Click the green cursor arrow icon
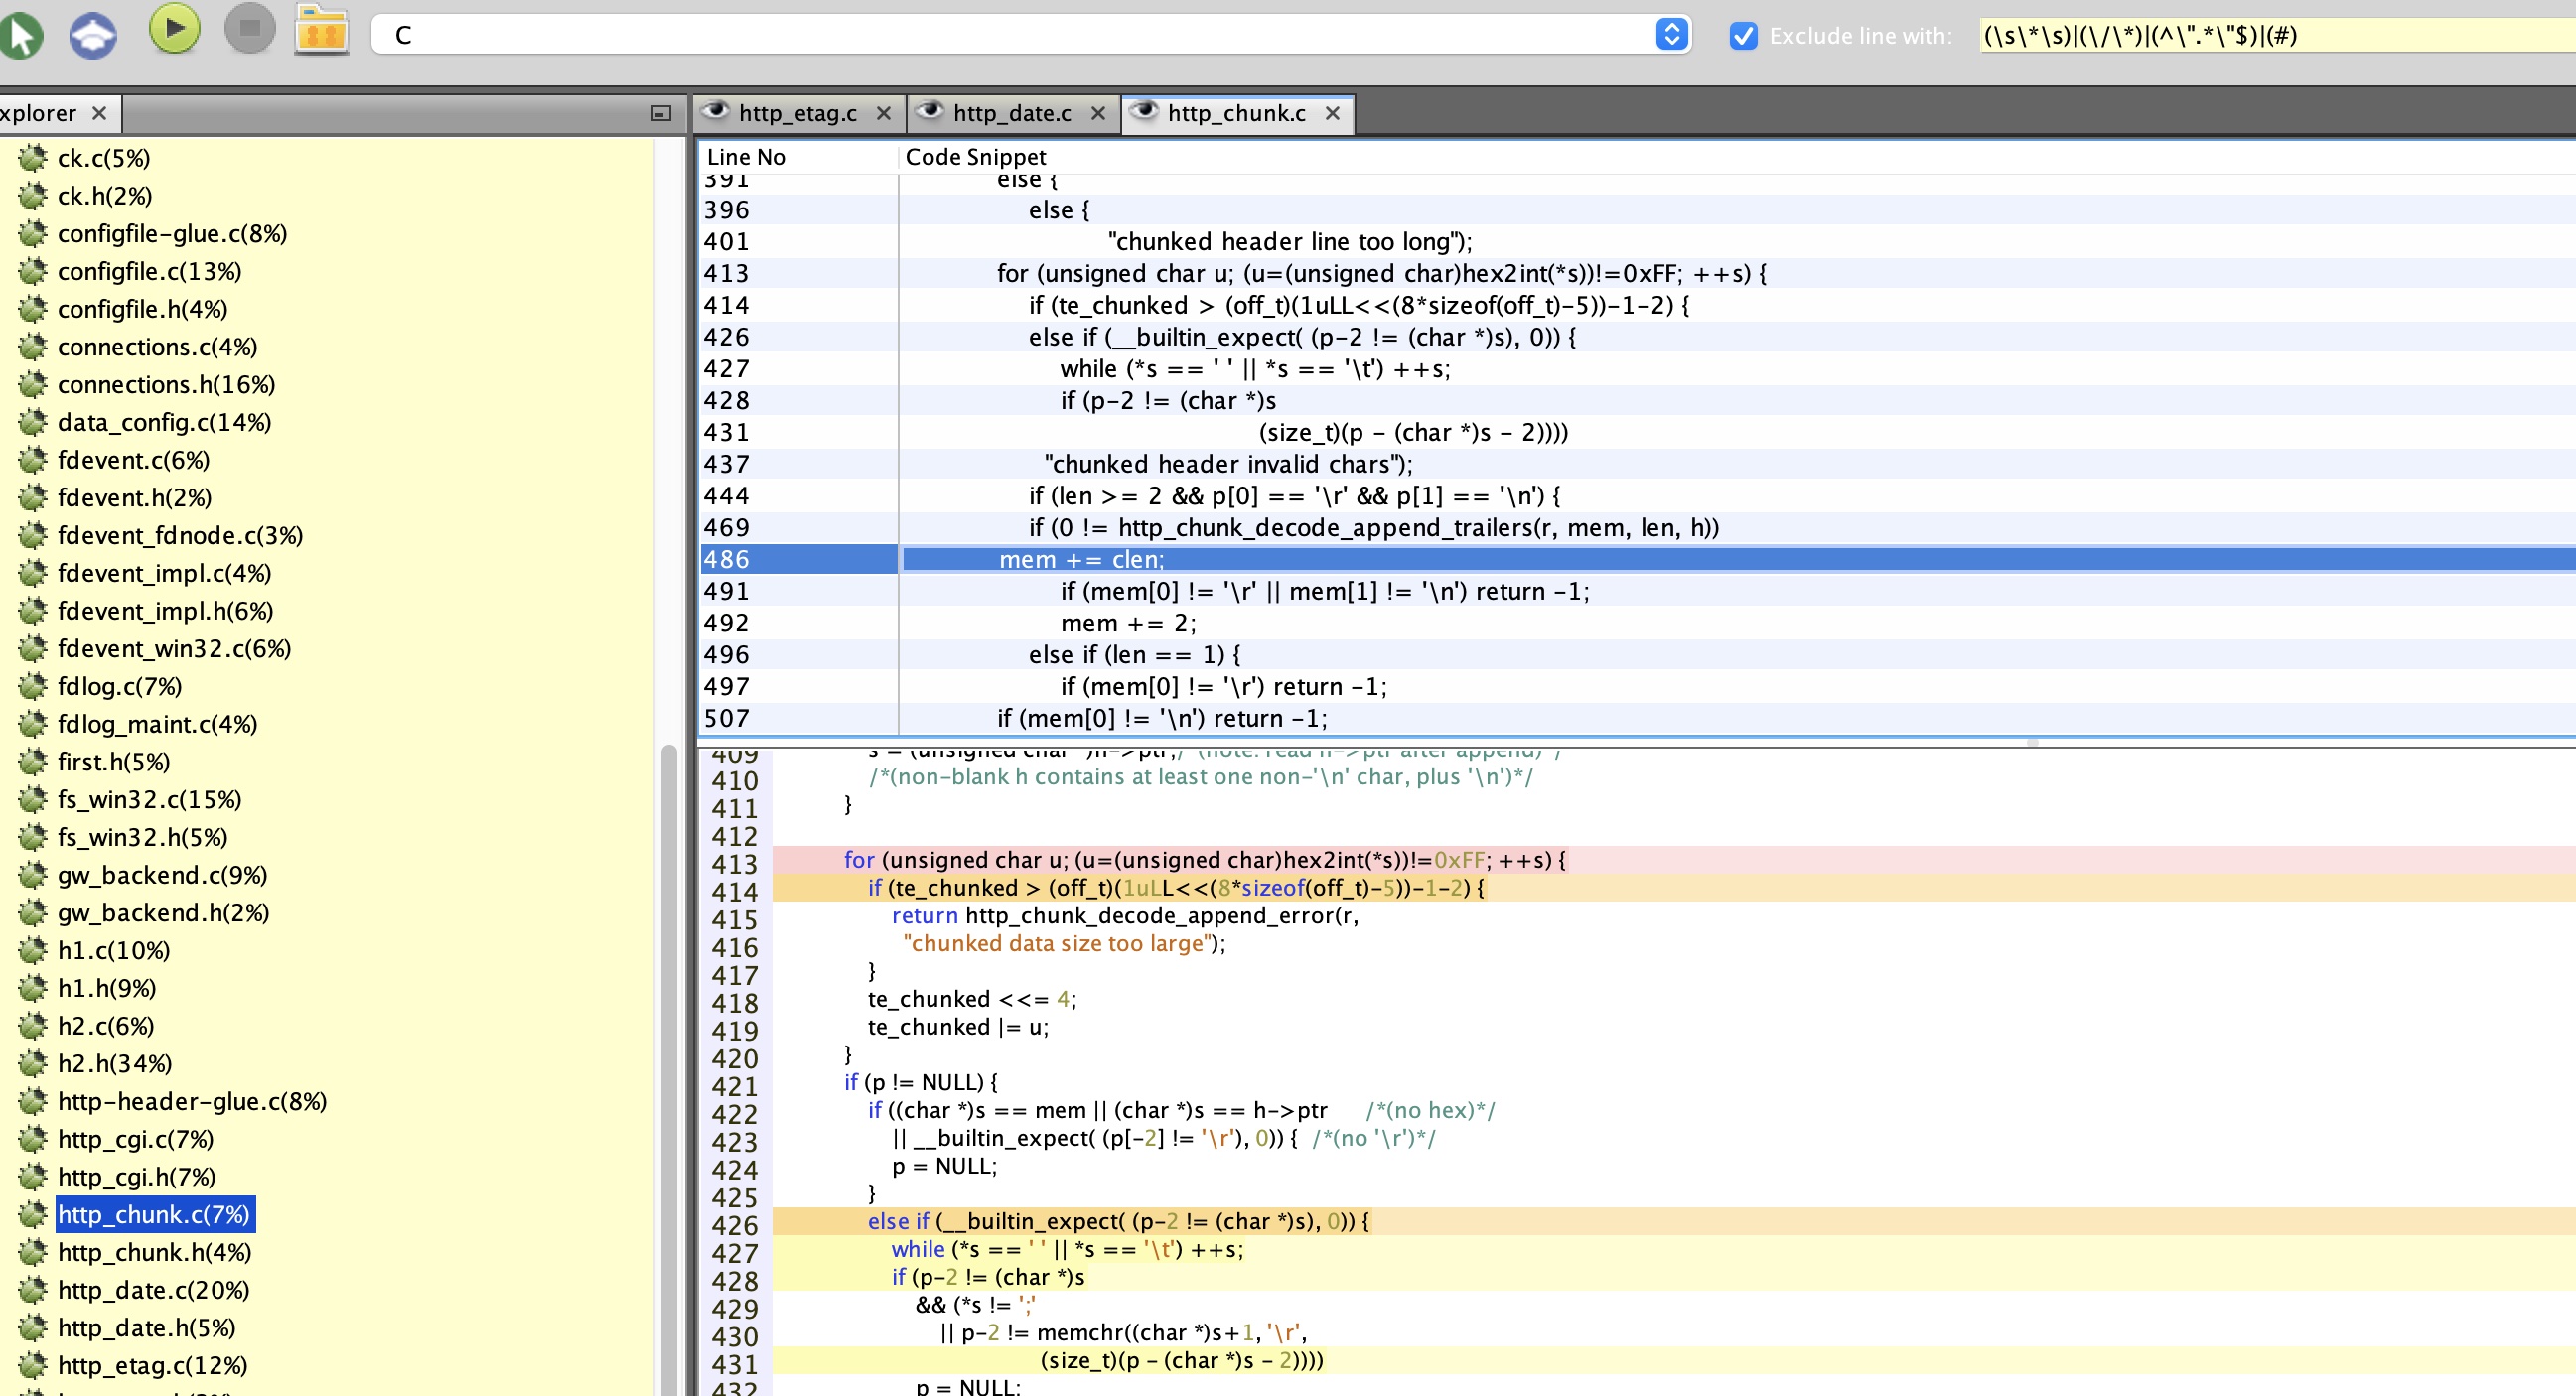Viewport: 2576px width, 1396px height. [22, 35]
